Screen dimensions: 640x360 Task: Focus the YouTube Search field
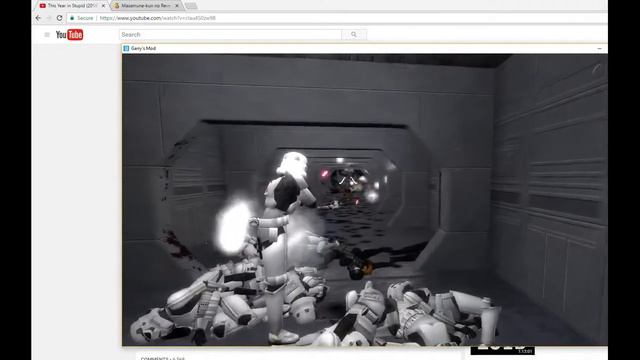pyautogui.click(x=230, y=35)
